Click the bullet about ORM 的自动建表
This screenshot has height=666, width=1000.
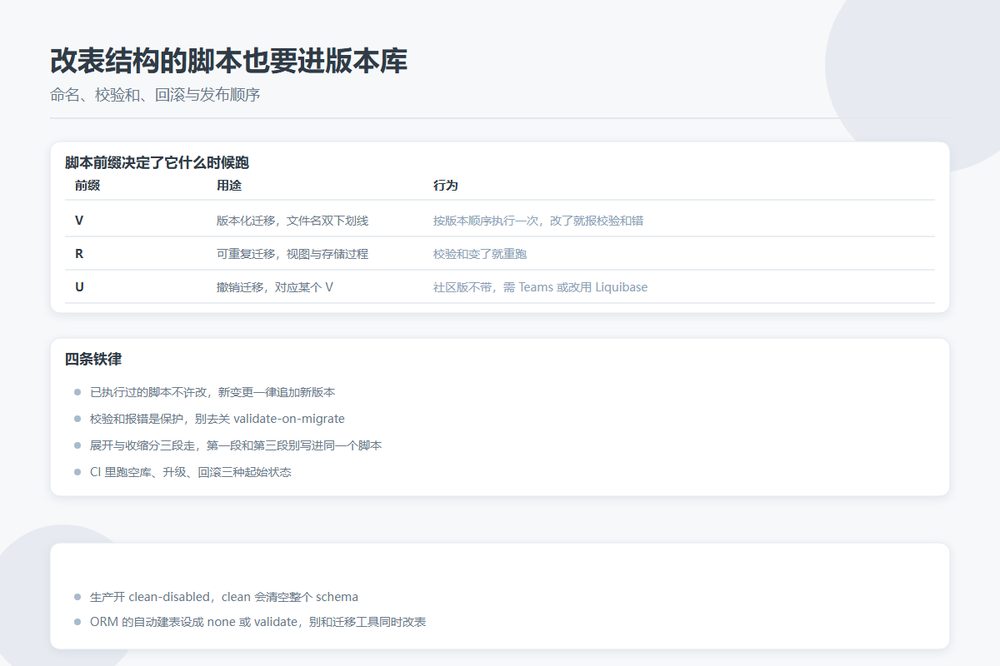click(x=258, y=622)
